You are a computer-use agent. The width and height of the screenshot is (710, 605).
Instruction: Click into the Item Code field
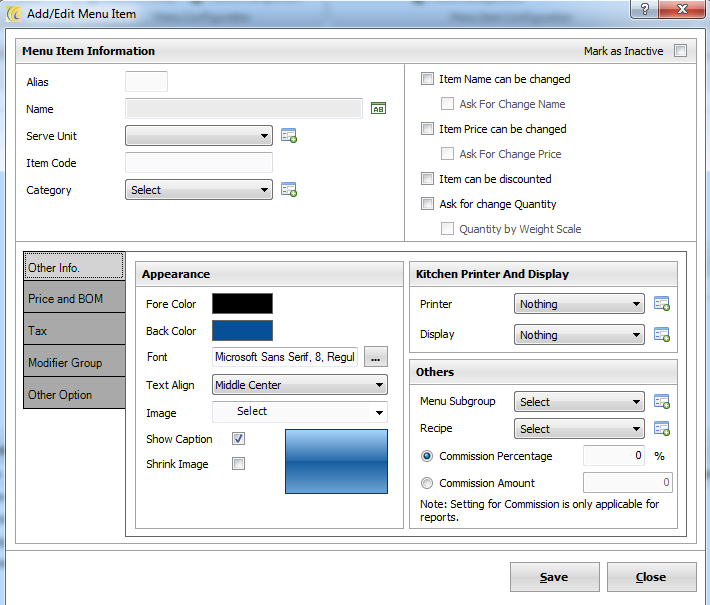pos(199,163)
